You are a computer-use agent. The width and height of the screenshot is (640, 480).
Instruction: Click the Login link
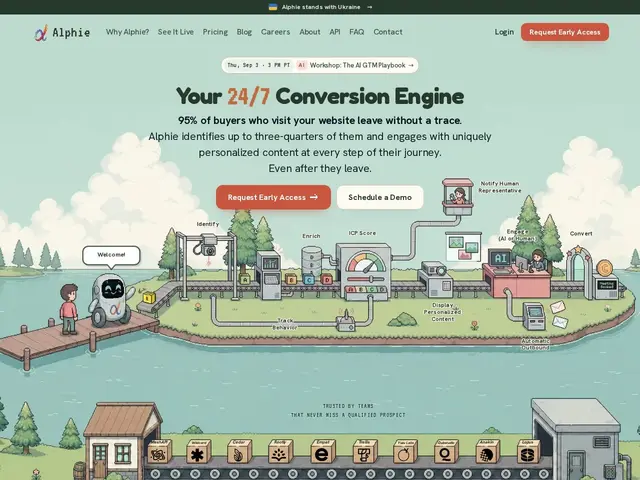point(504,32)
